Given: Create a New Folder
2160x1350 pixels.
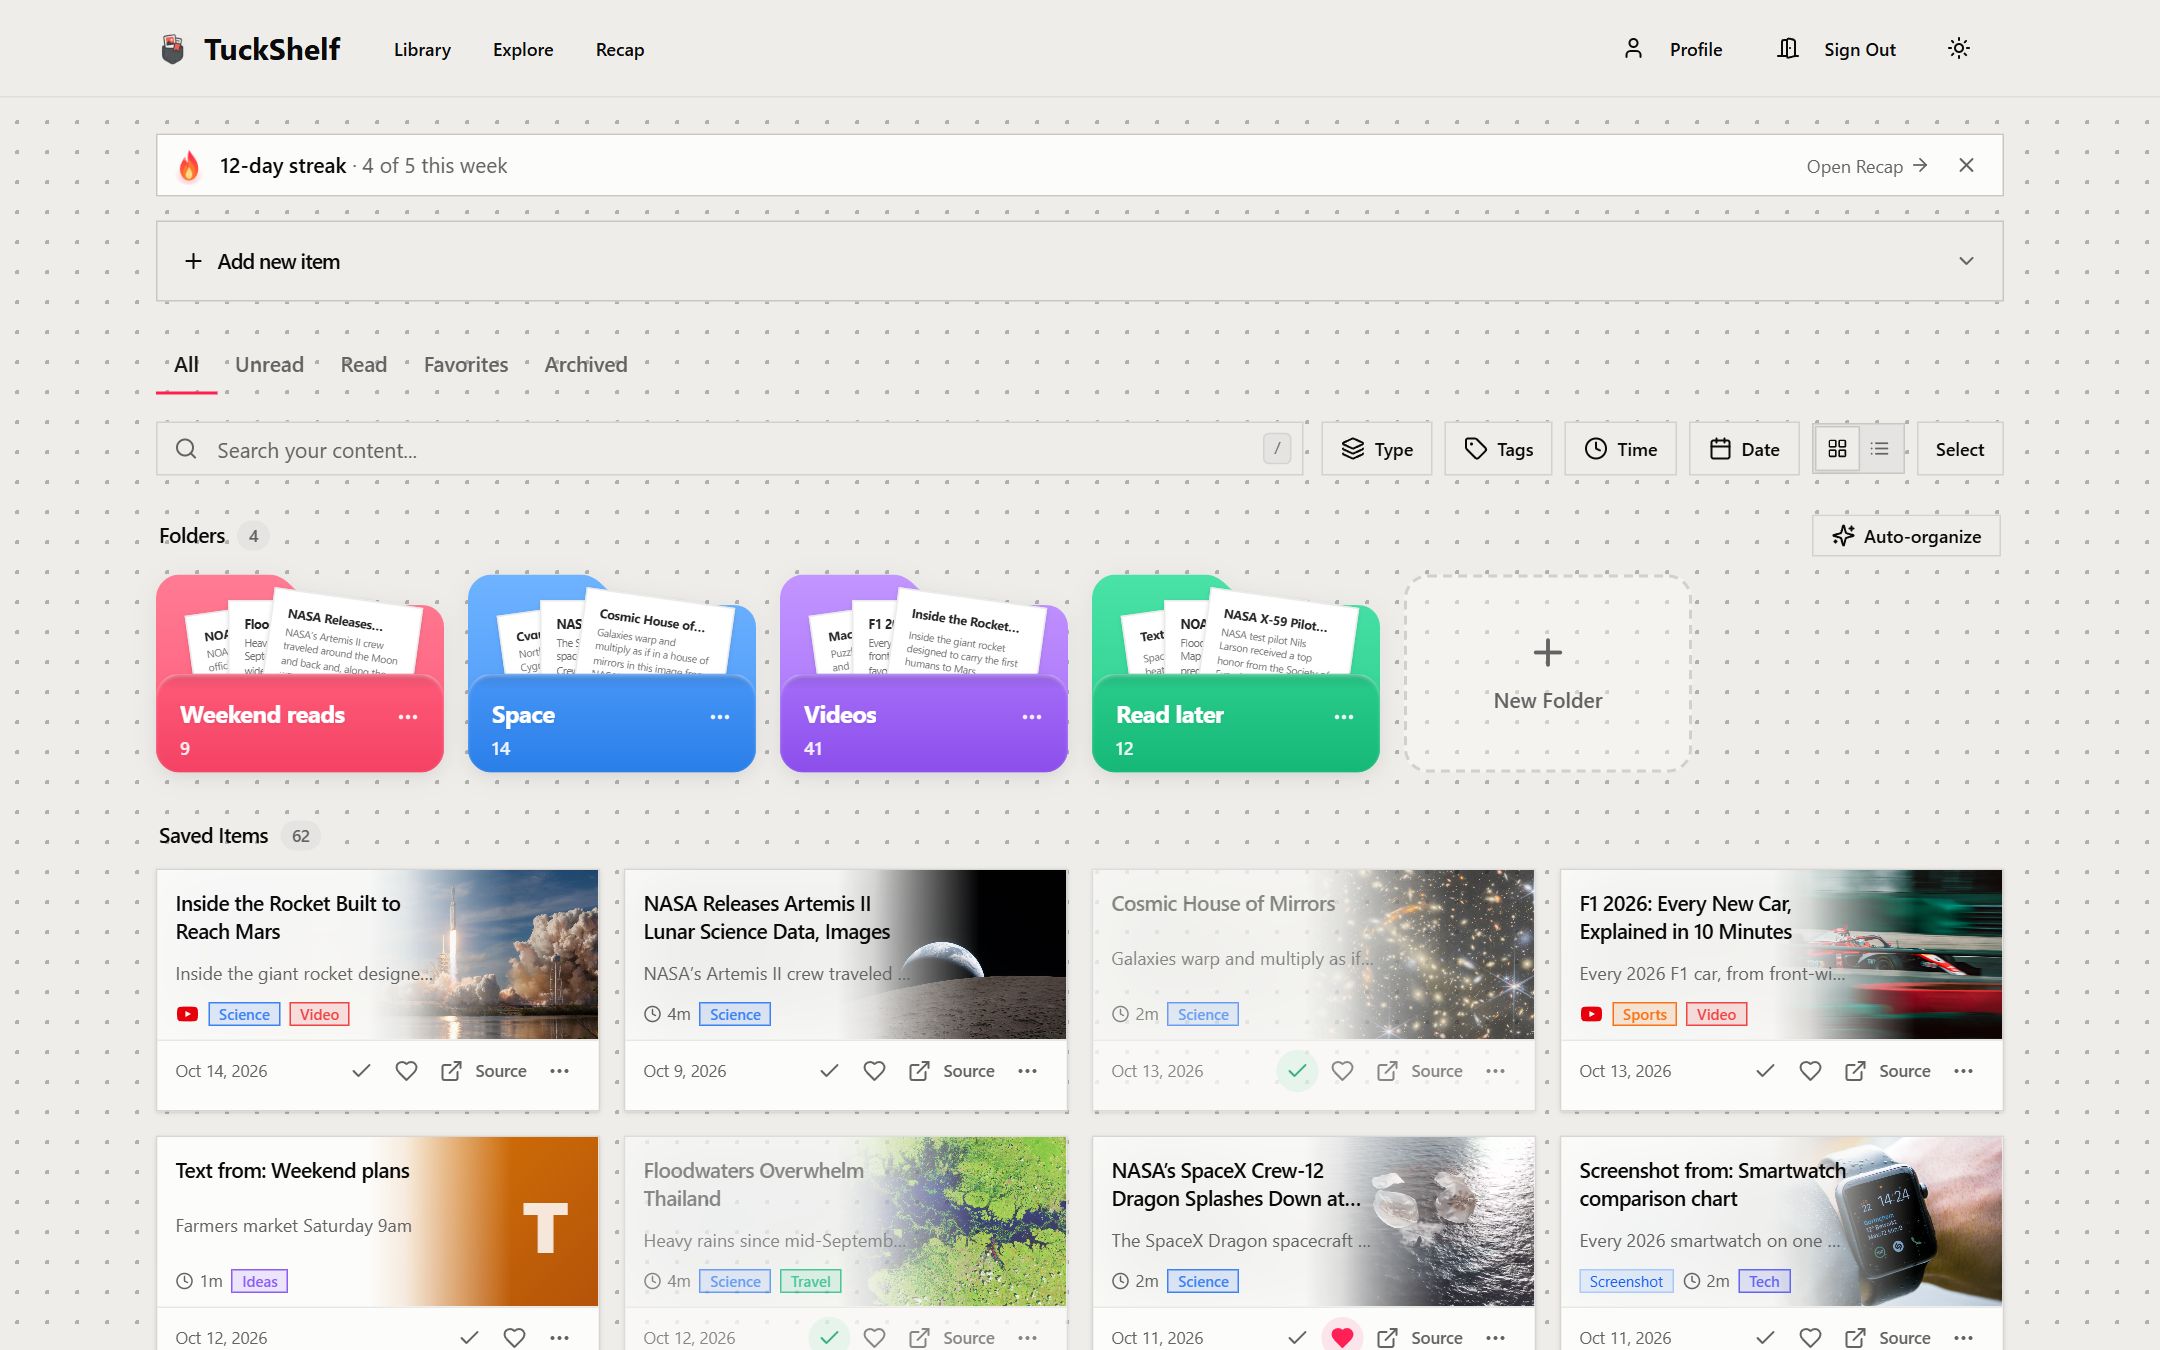Looking at the screenshot, I should point(1547,673).
